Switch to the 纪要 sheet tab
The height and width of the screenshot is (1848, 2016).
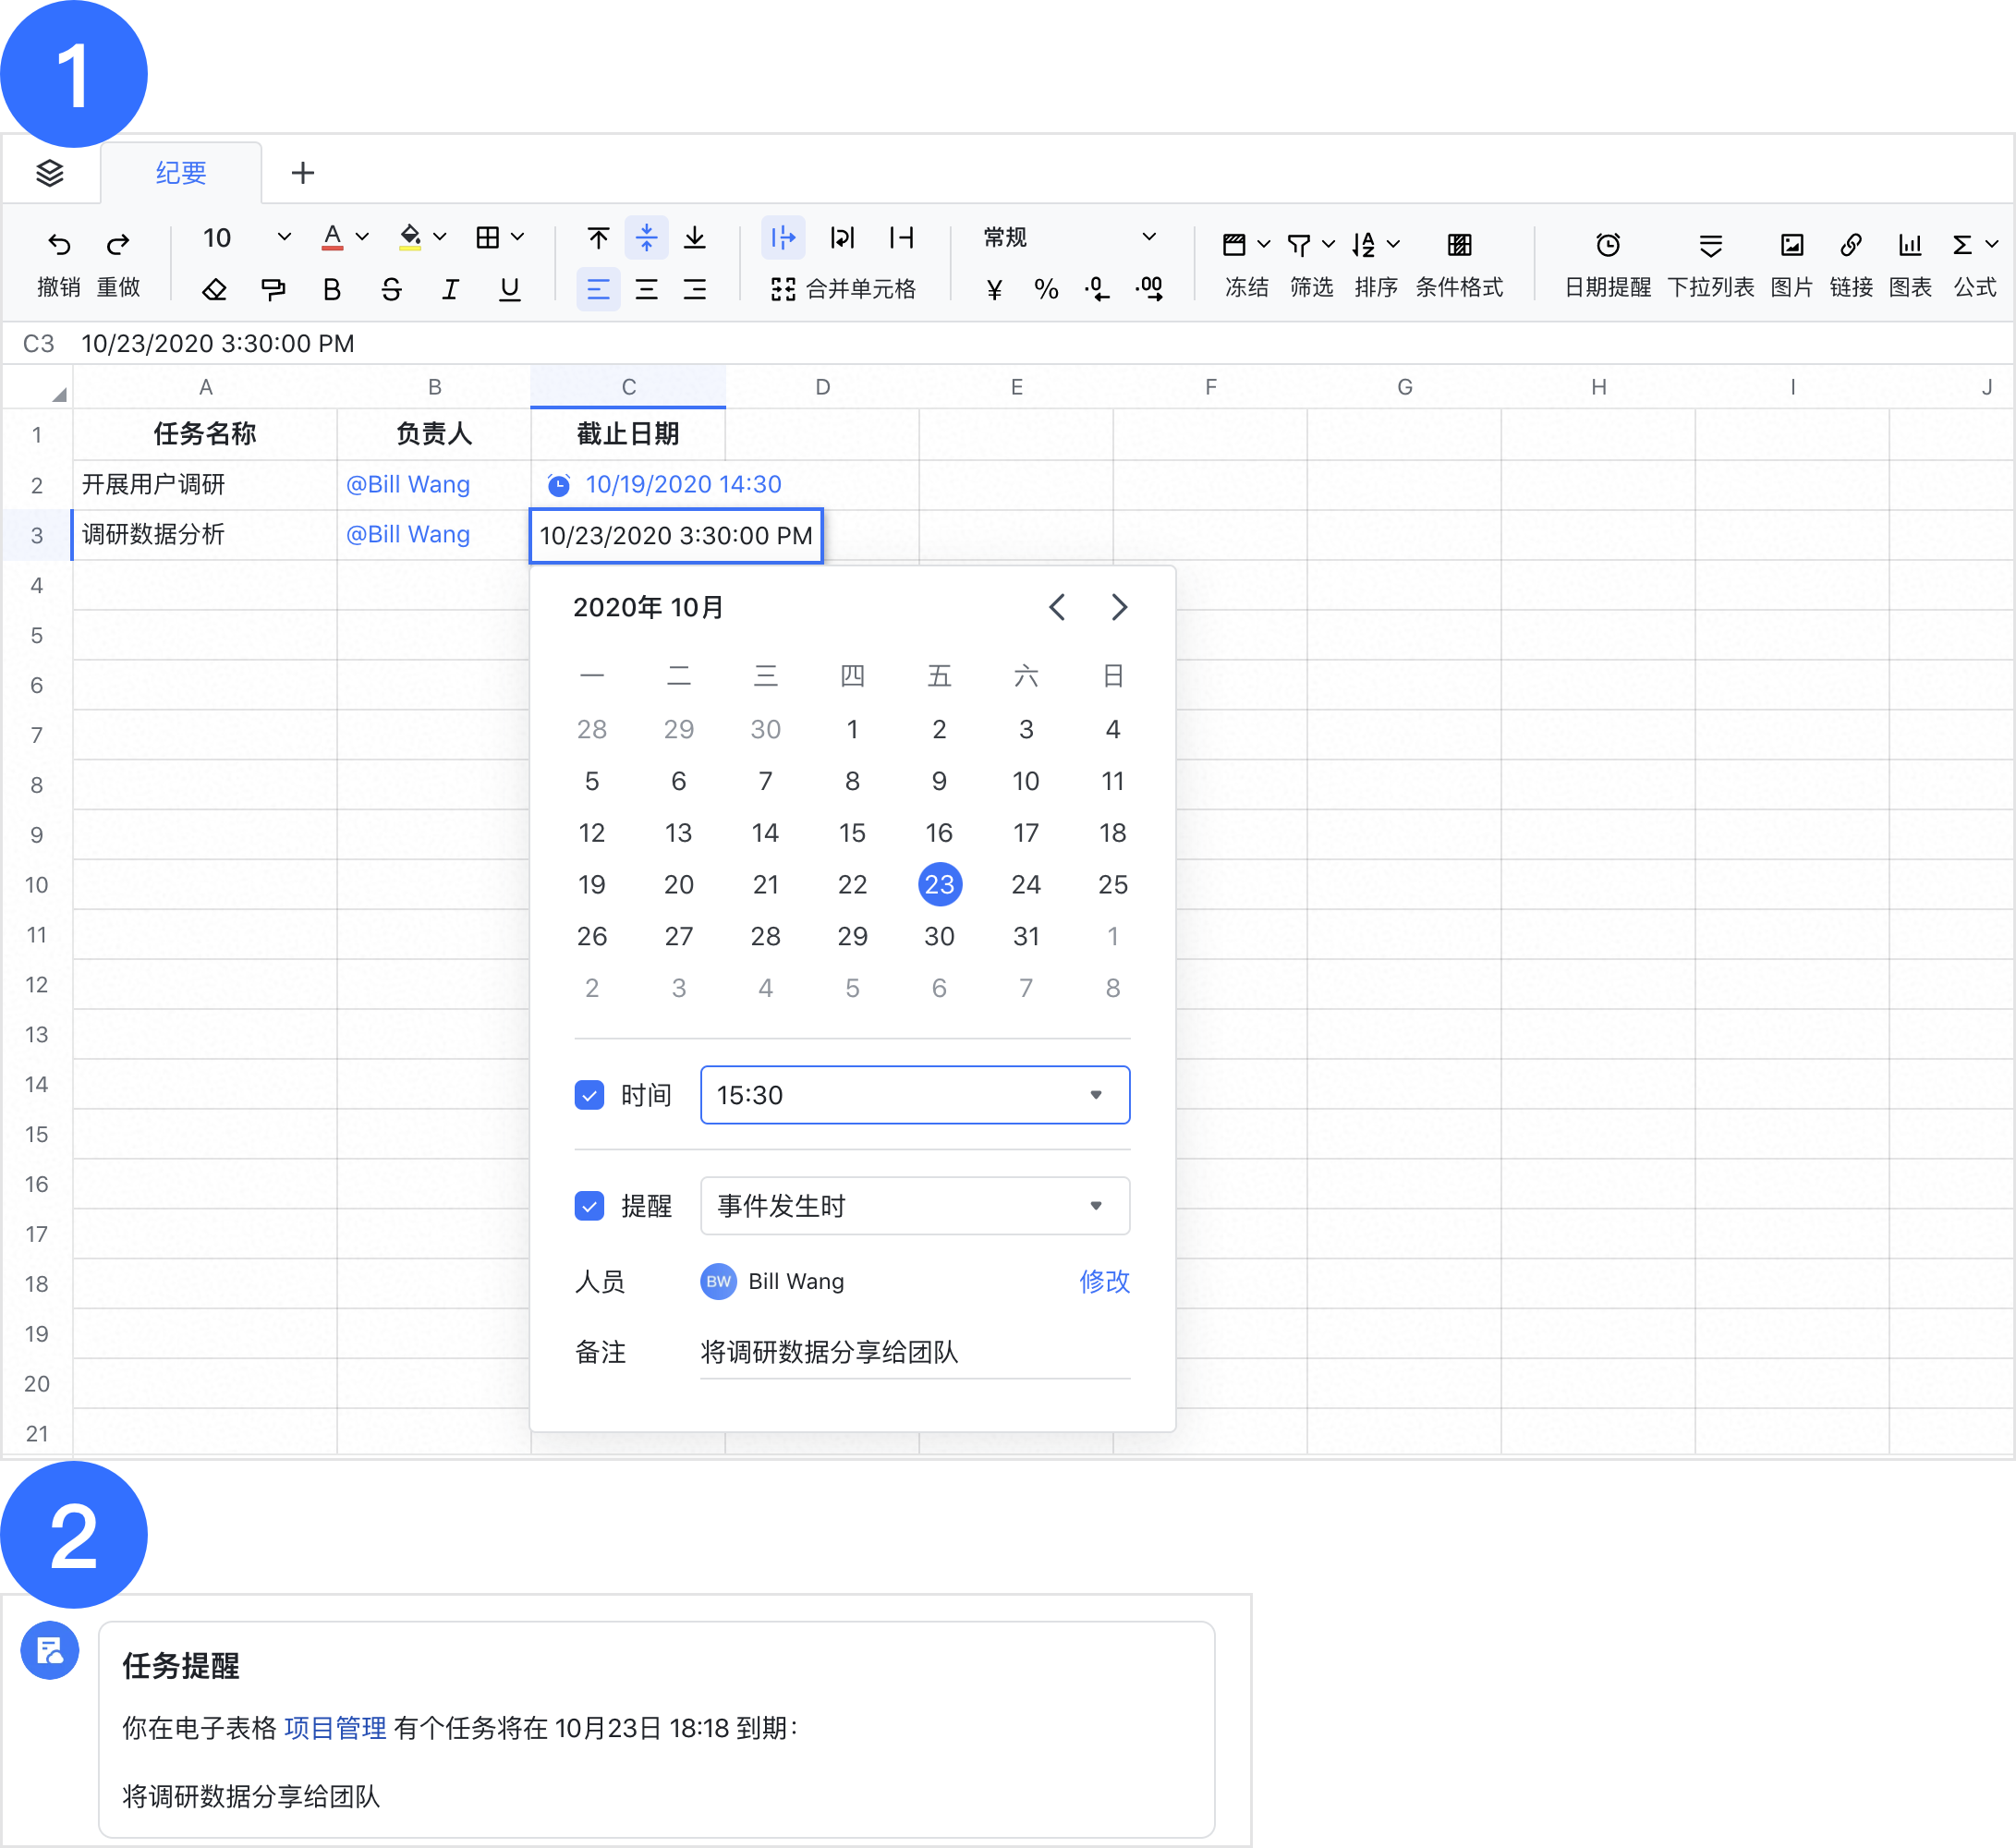[x=179, y=172]
